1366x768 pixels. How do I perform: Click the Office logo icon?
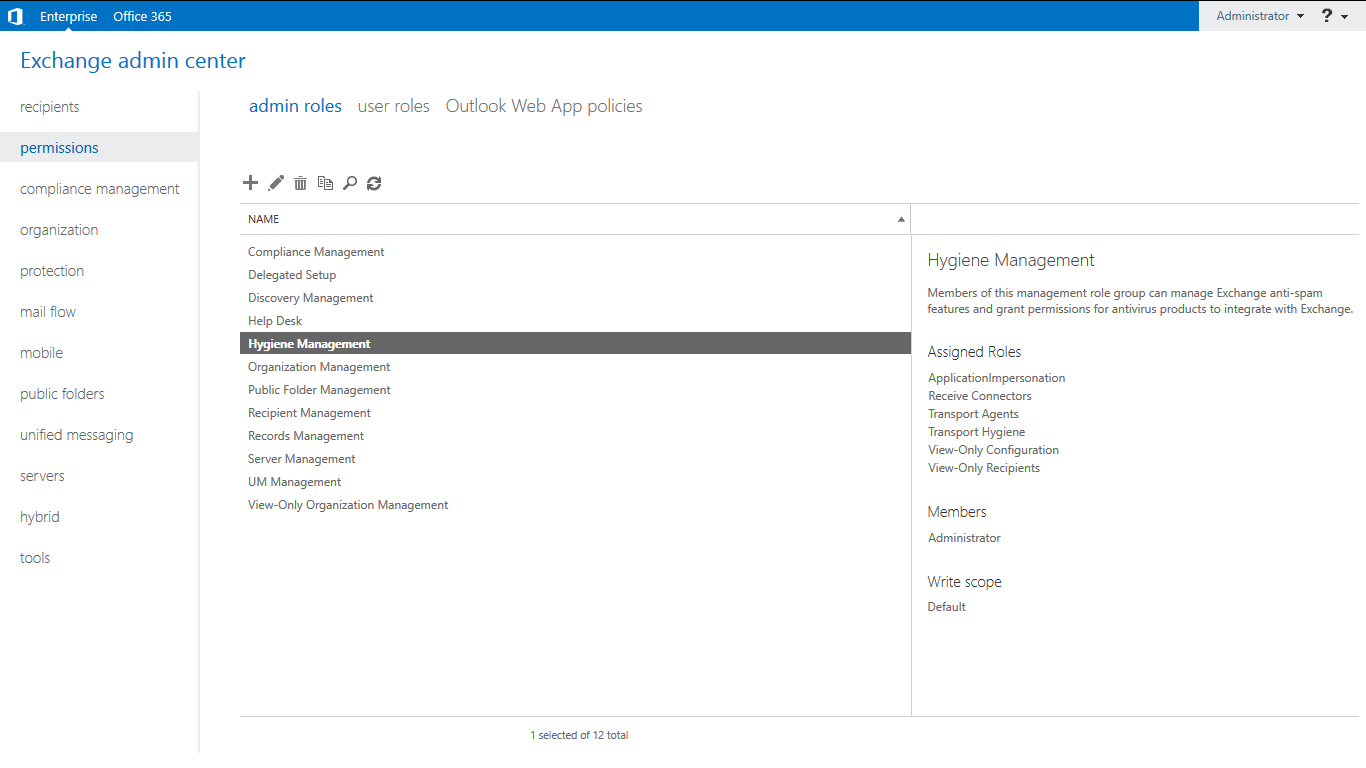click(x=15, y=16)
